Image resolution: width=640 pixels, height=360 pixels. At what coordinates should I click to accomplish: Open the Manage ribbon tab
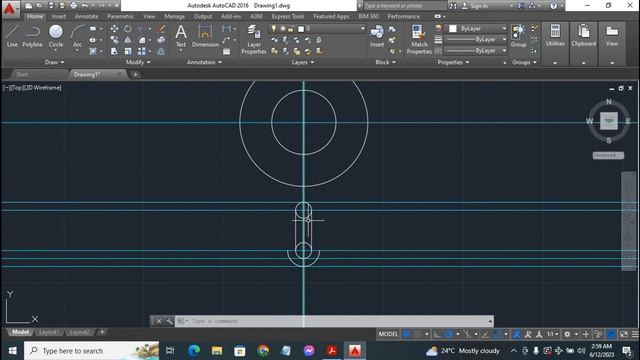pos(174,16)
